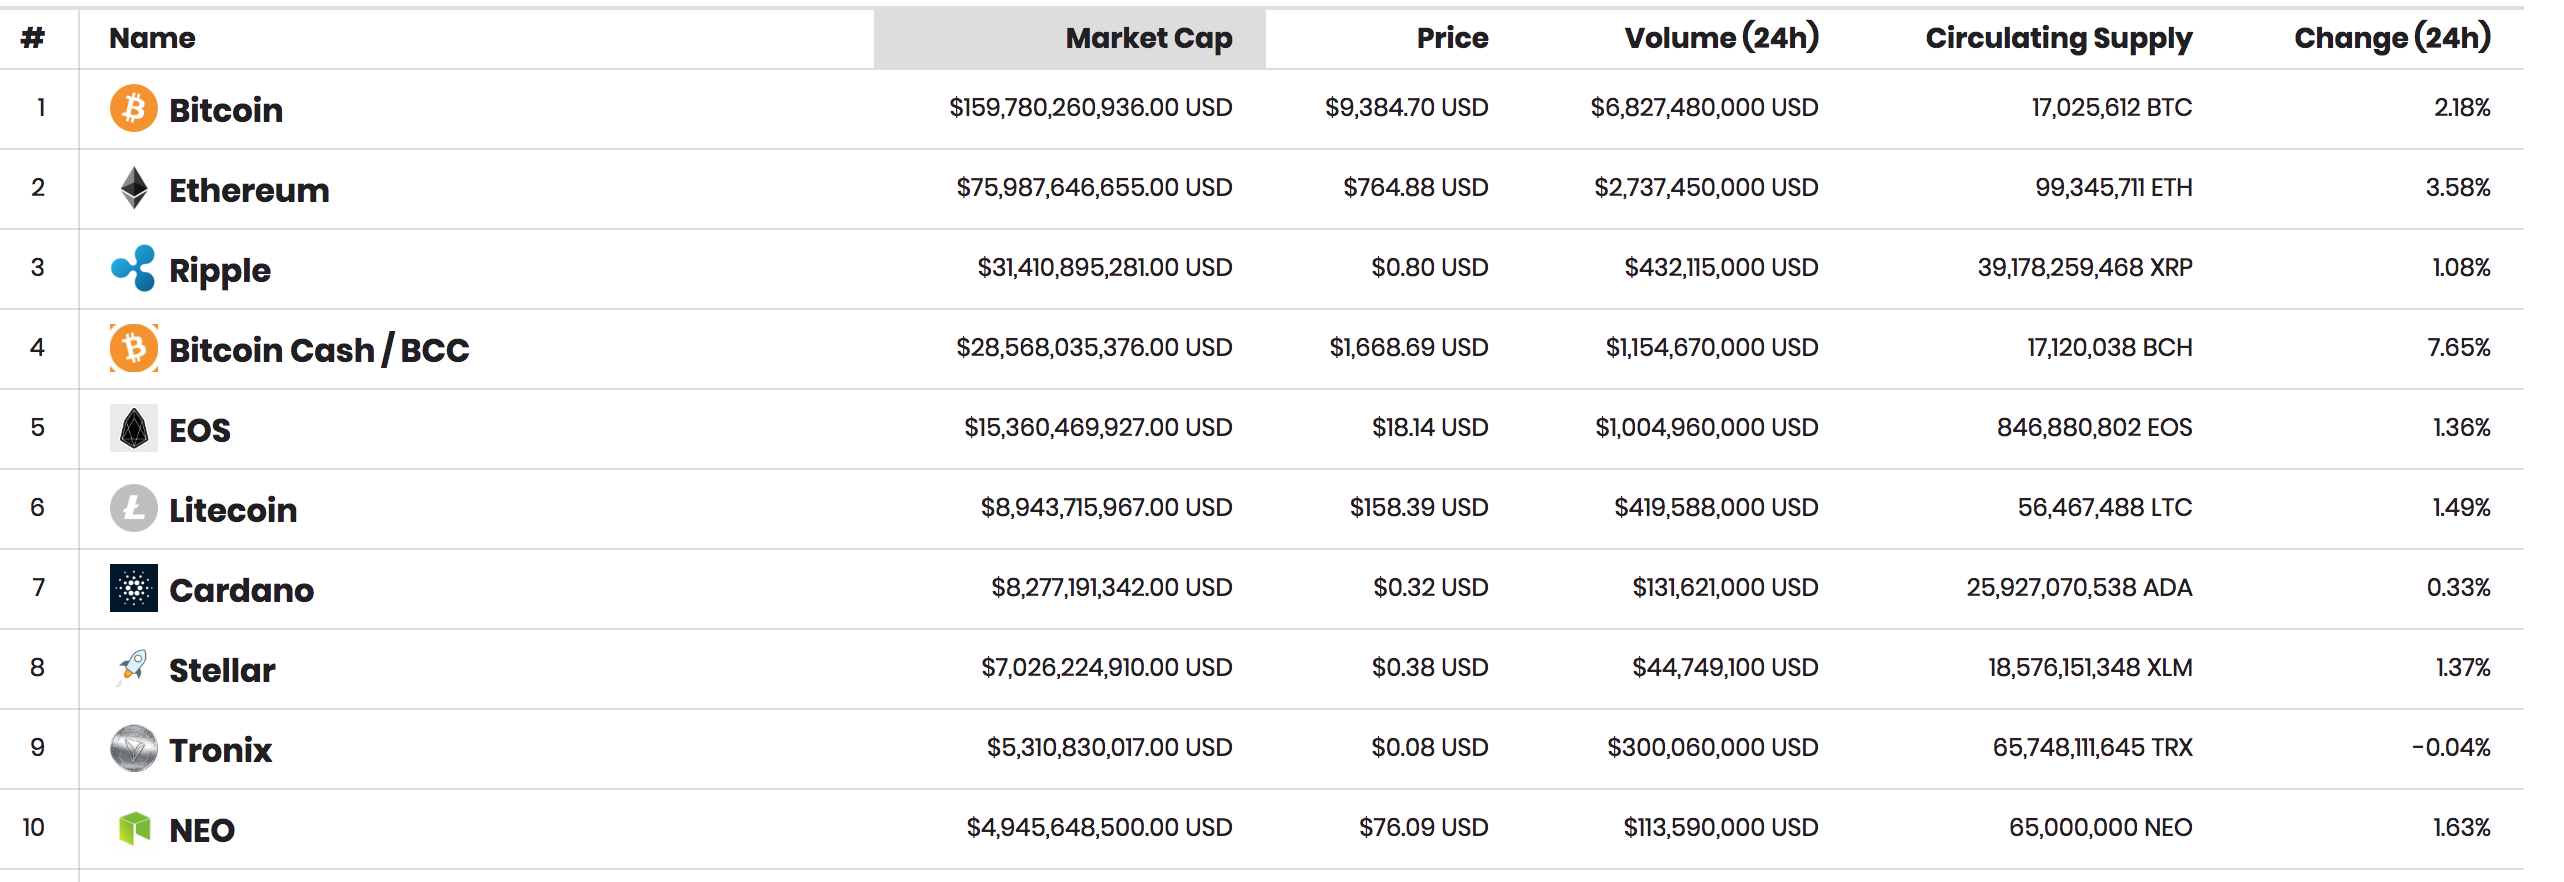2564x882 pixels.
Task: Sort by the Name column header
Action: coord(152,38)
